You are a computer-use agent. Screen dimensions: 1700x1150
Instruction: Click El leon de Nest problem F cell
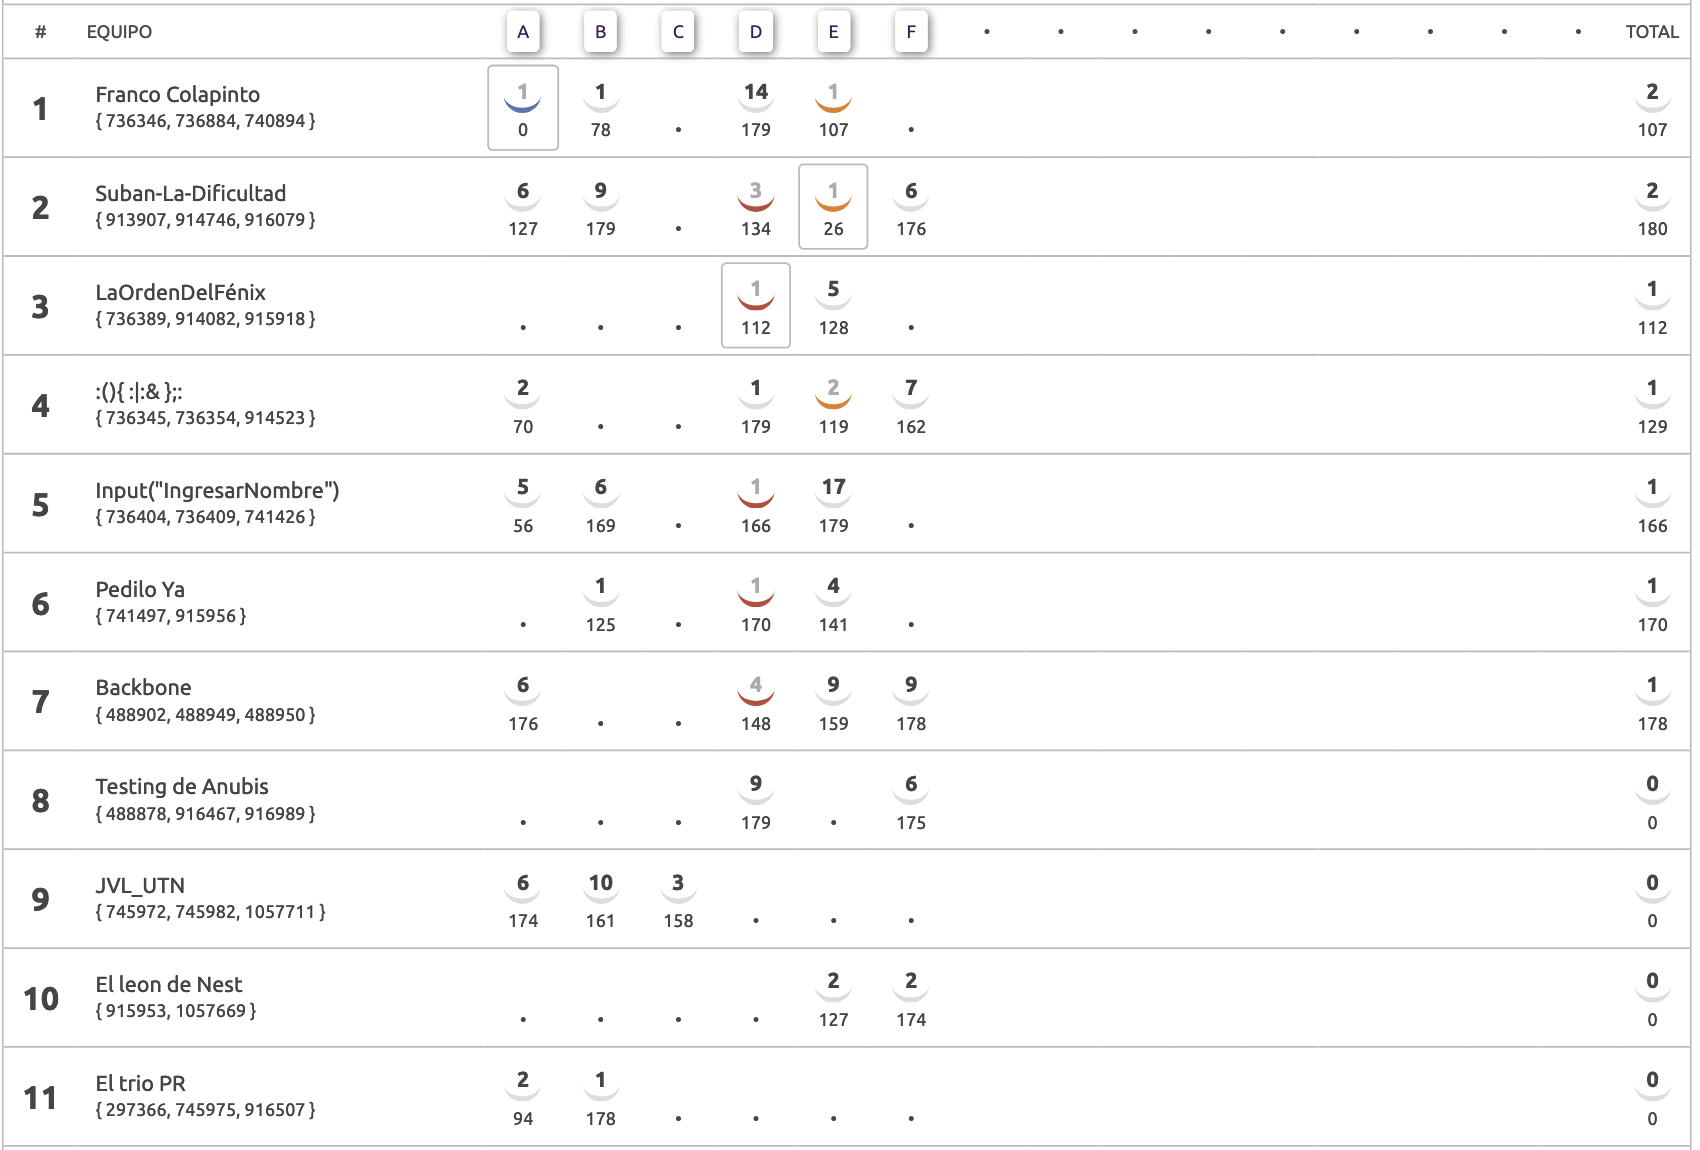click(911, 998)
